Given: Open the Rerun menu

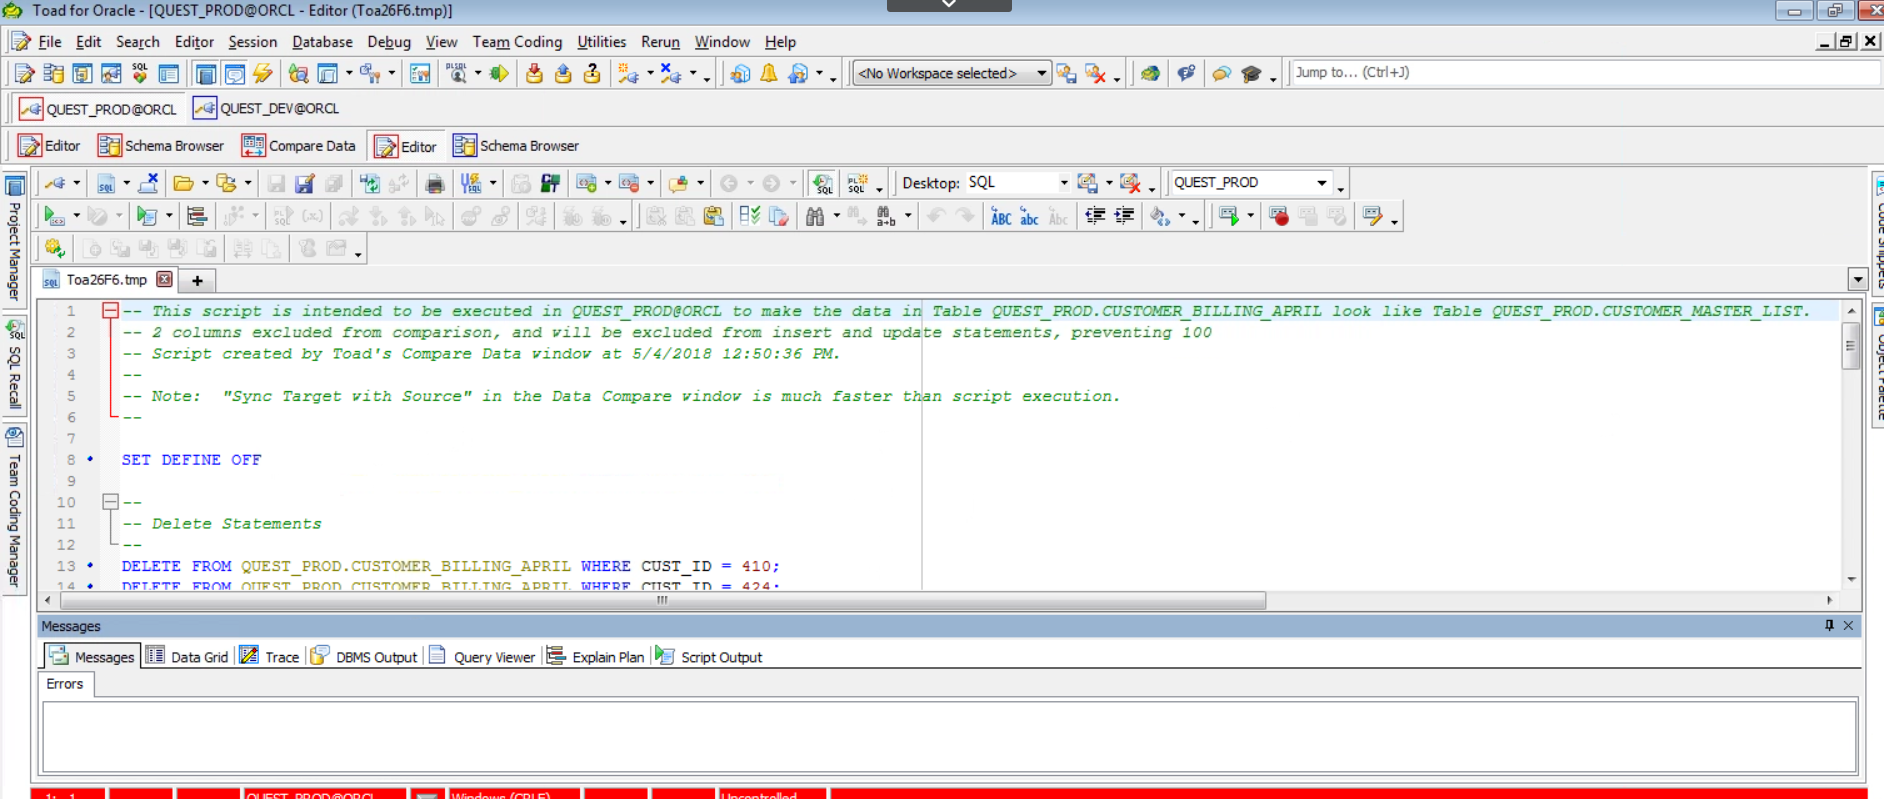Looking at the screenshot, I should [660, 42].
